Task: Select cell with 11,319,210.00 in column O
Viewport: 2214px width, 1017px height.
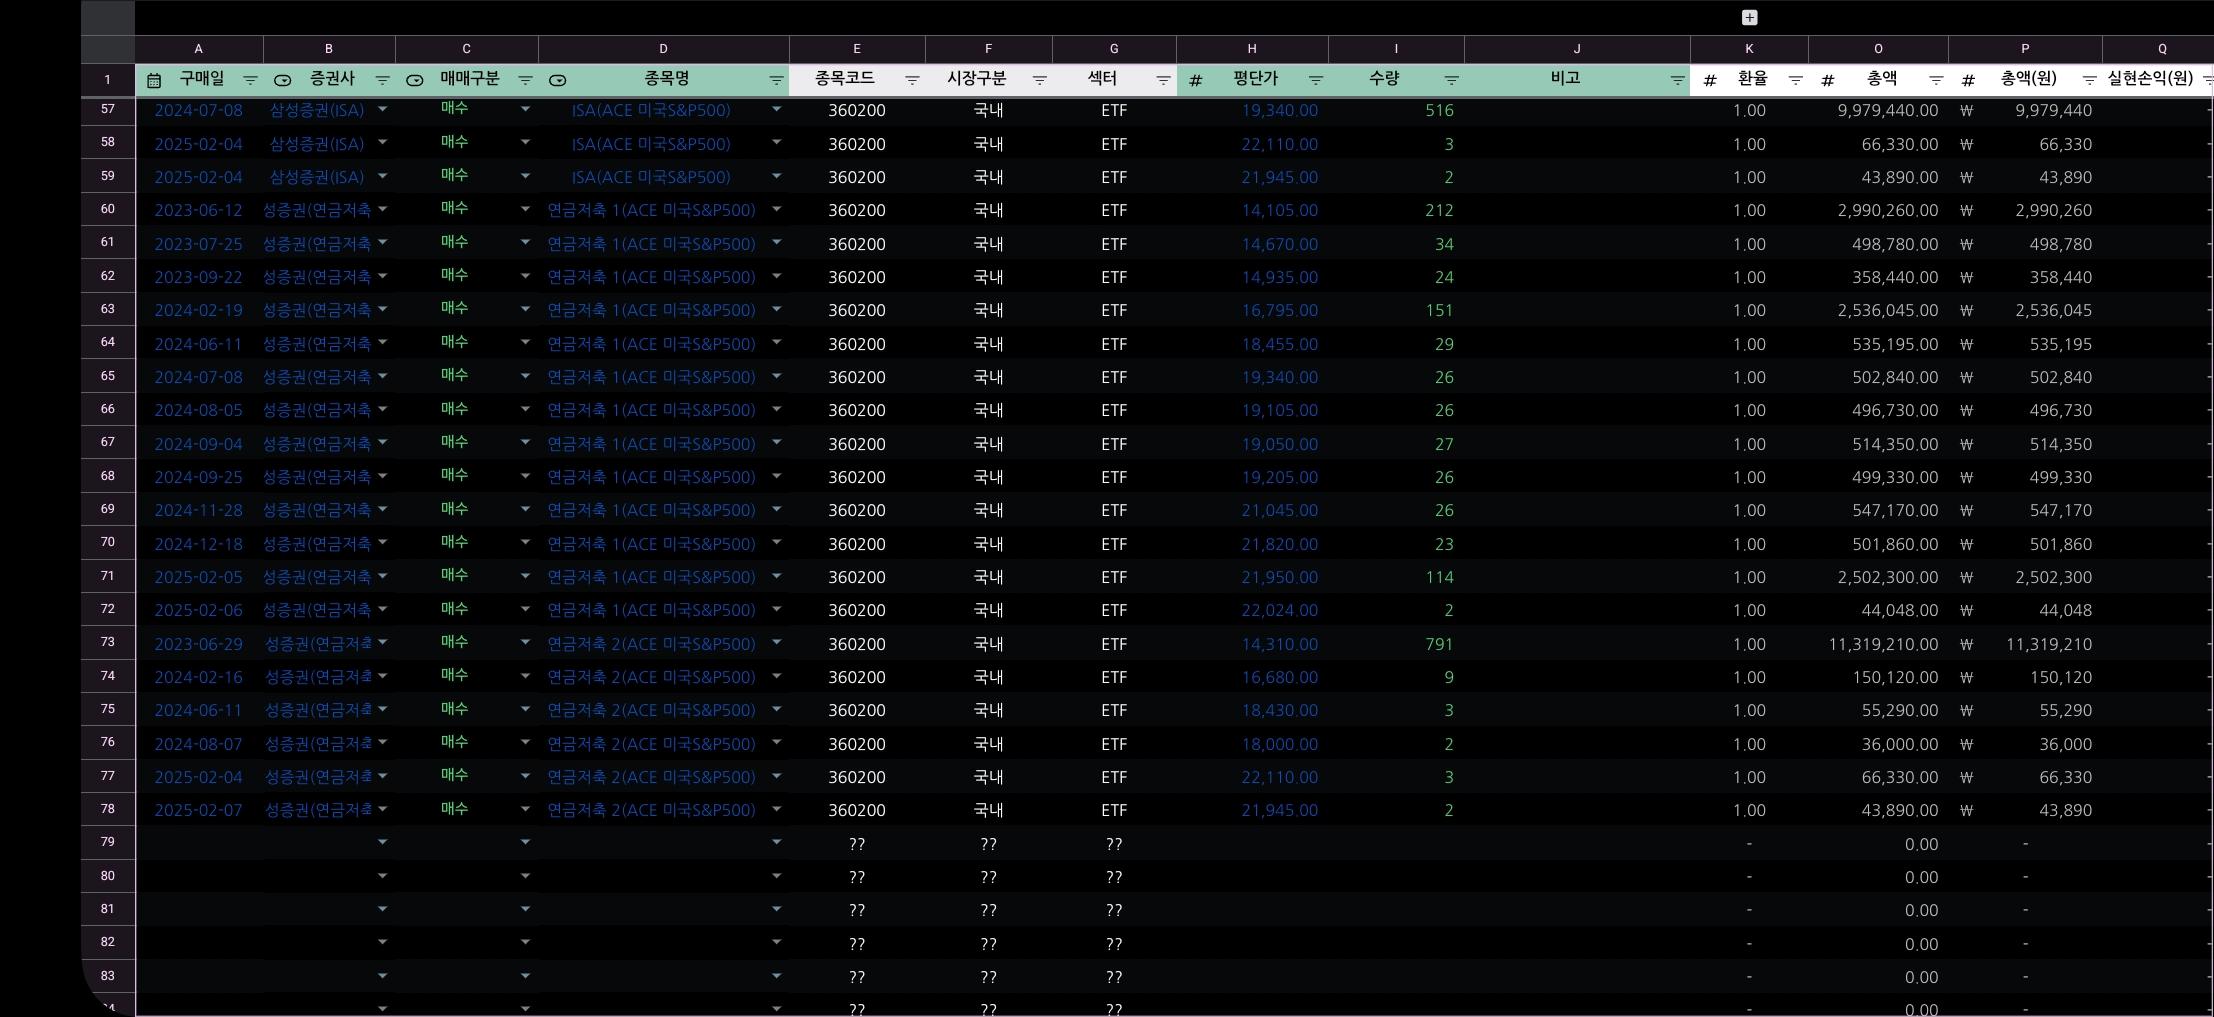Action: pyautogui.click(x=1882, y=644)
